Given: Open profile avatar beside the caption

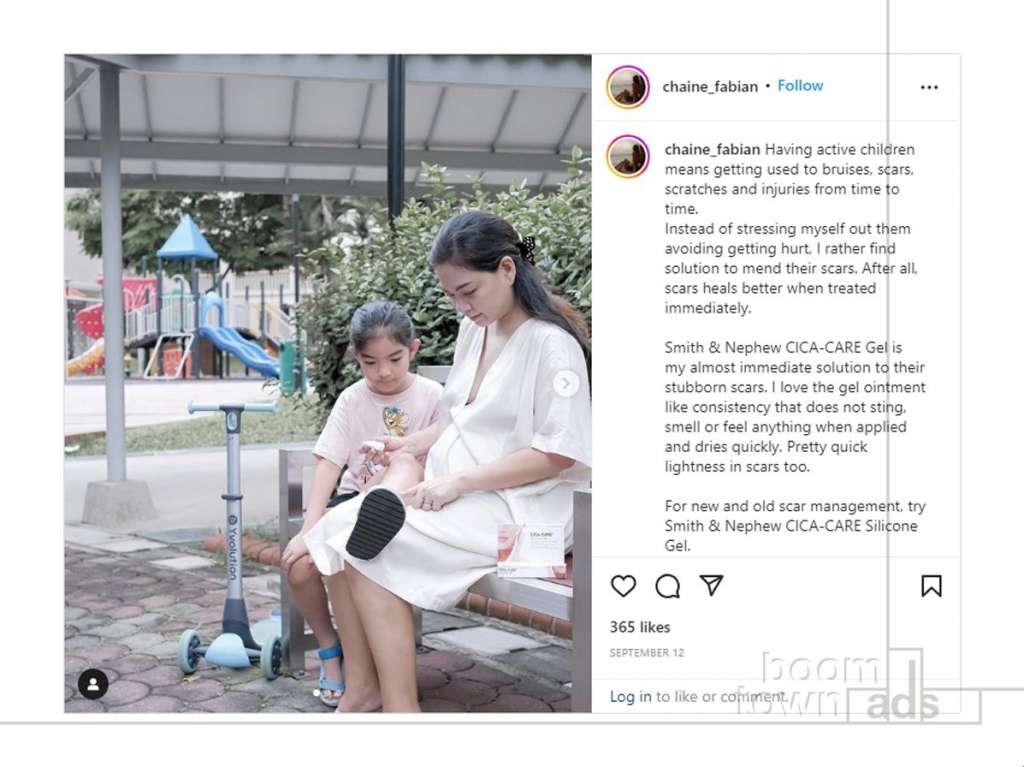Looking at the screenshot, I should coord(628,157).
